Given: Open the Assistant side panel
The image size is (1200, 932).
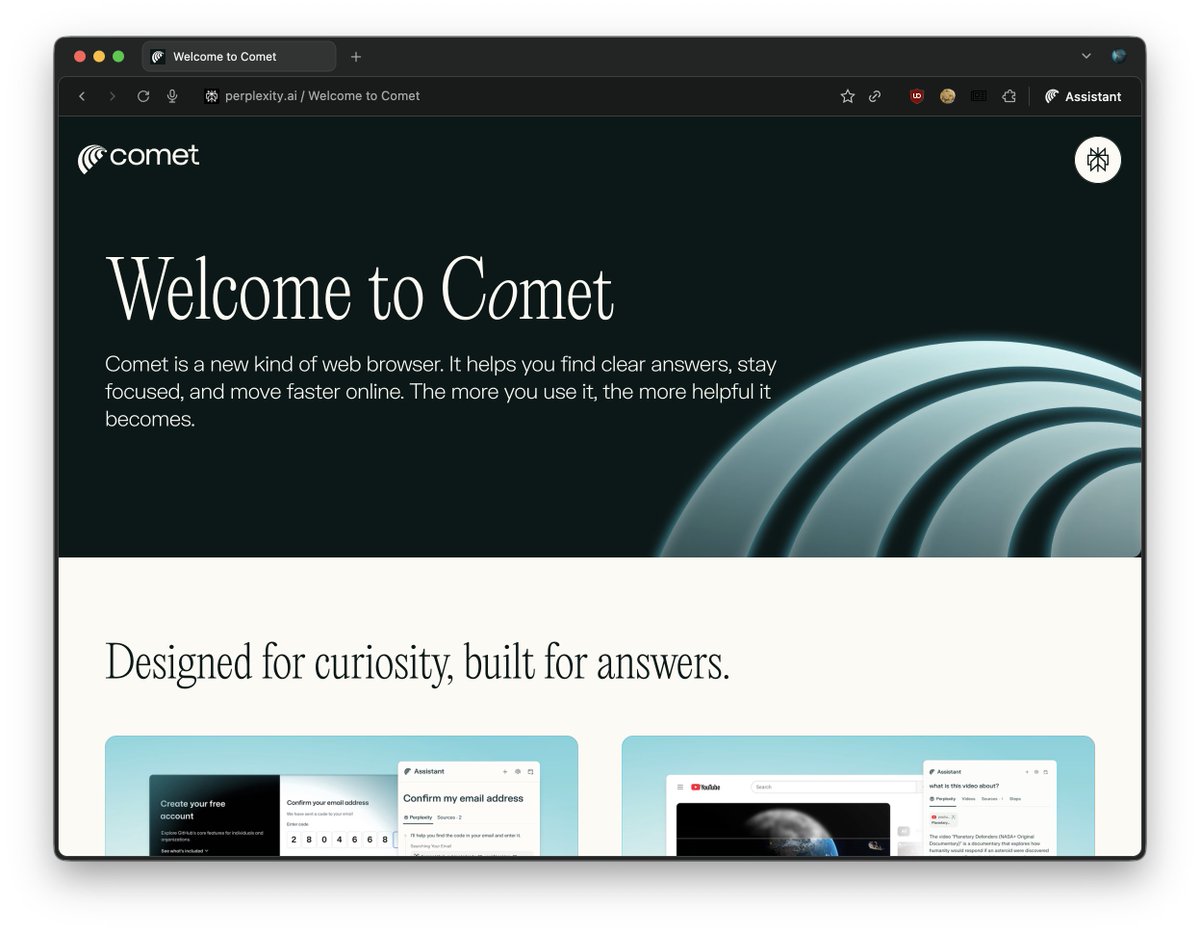Looking at the screenshot, I should click(1083, 96).
